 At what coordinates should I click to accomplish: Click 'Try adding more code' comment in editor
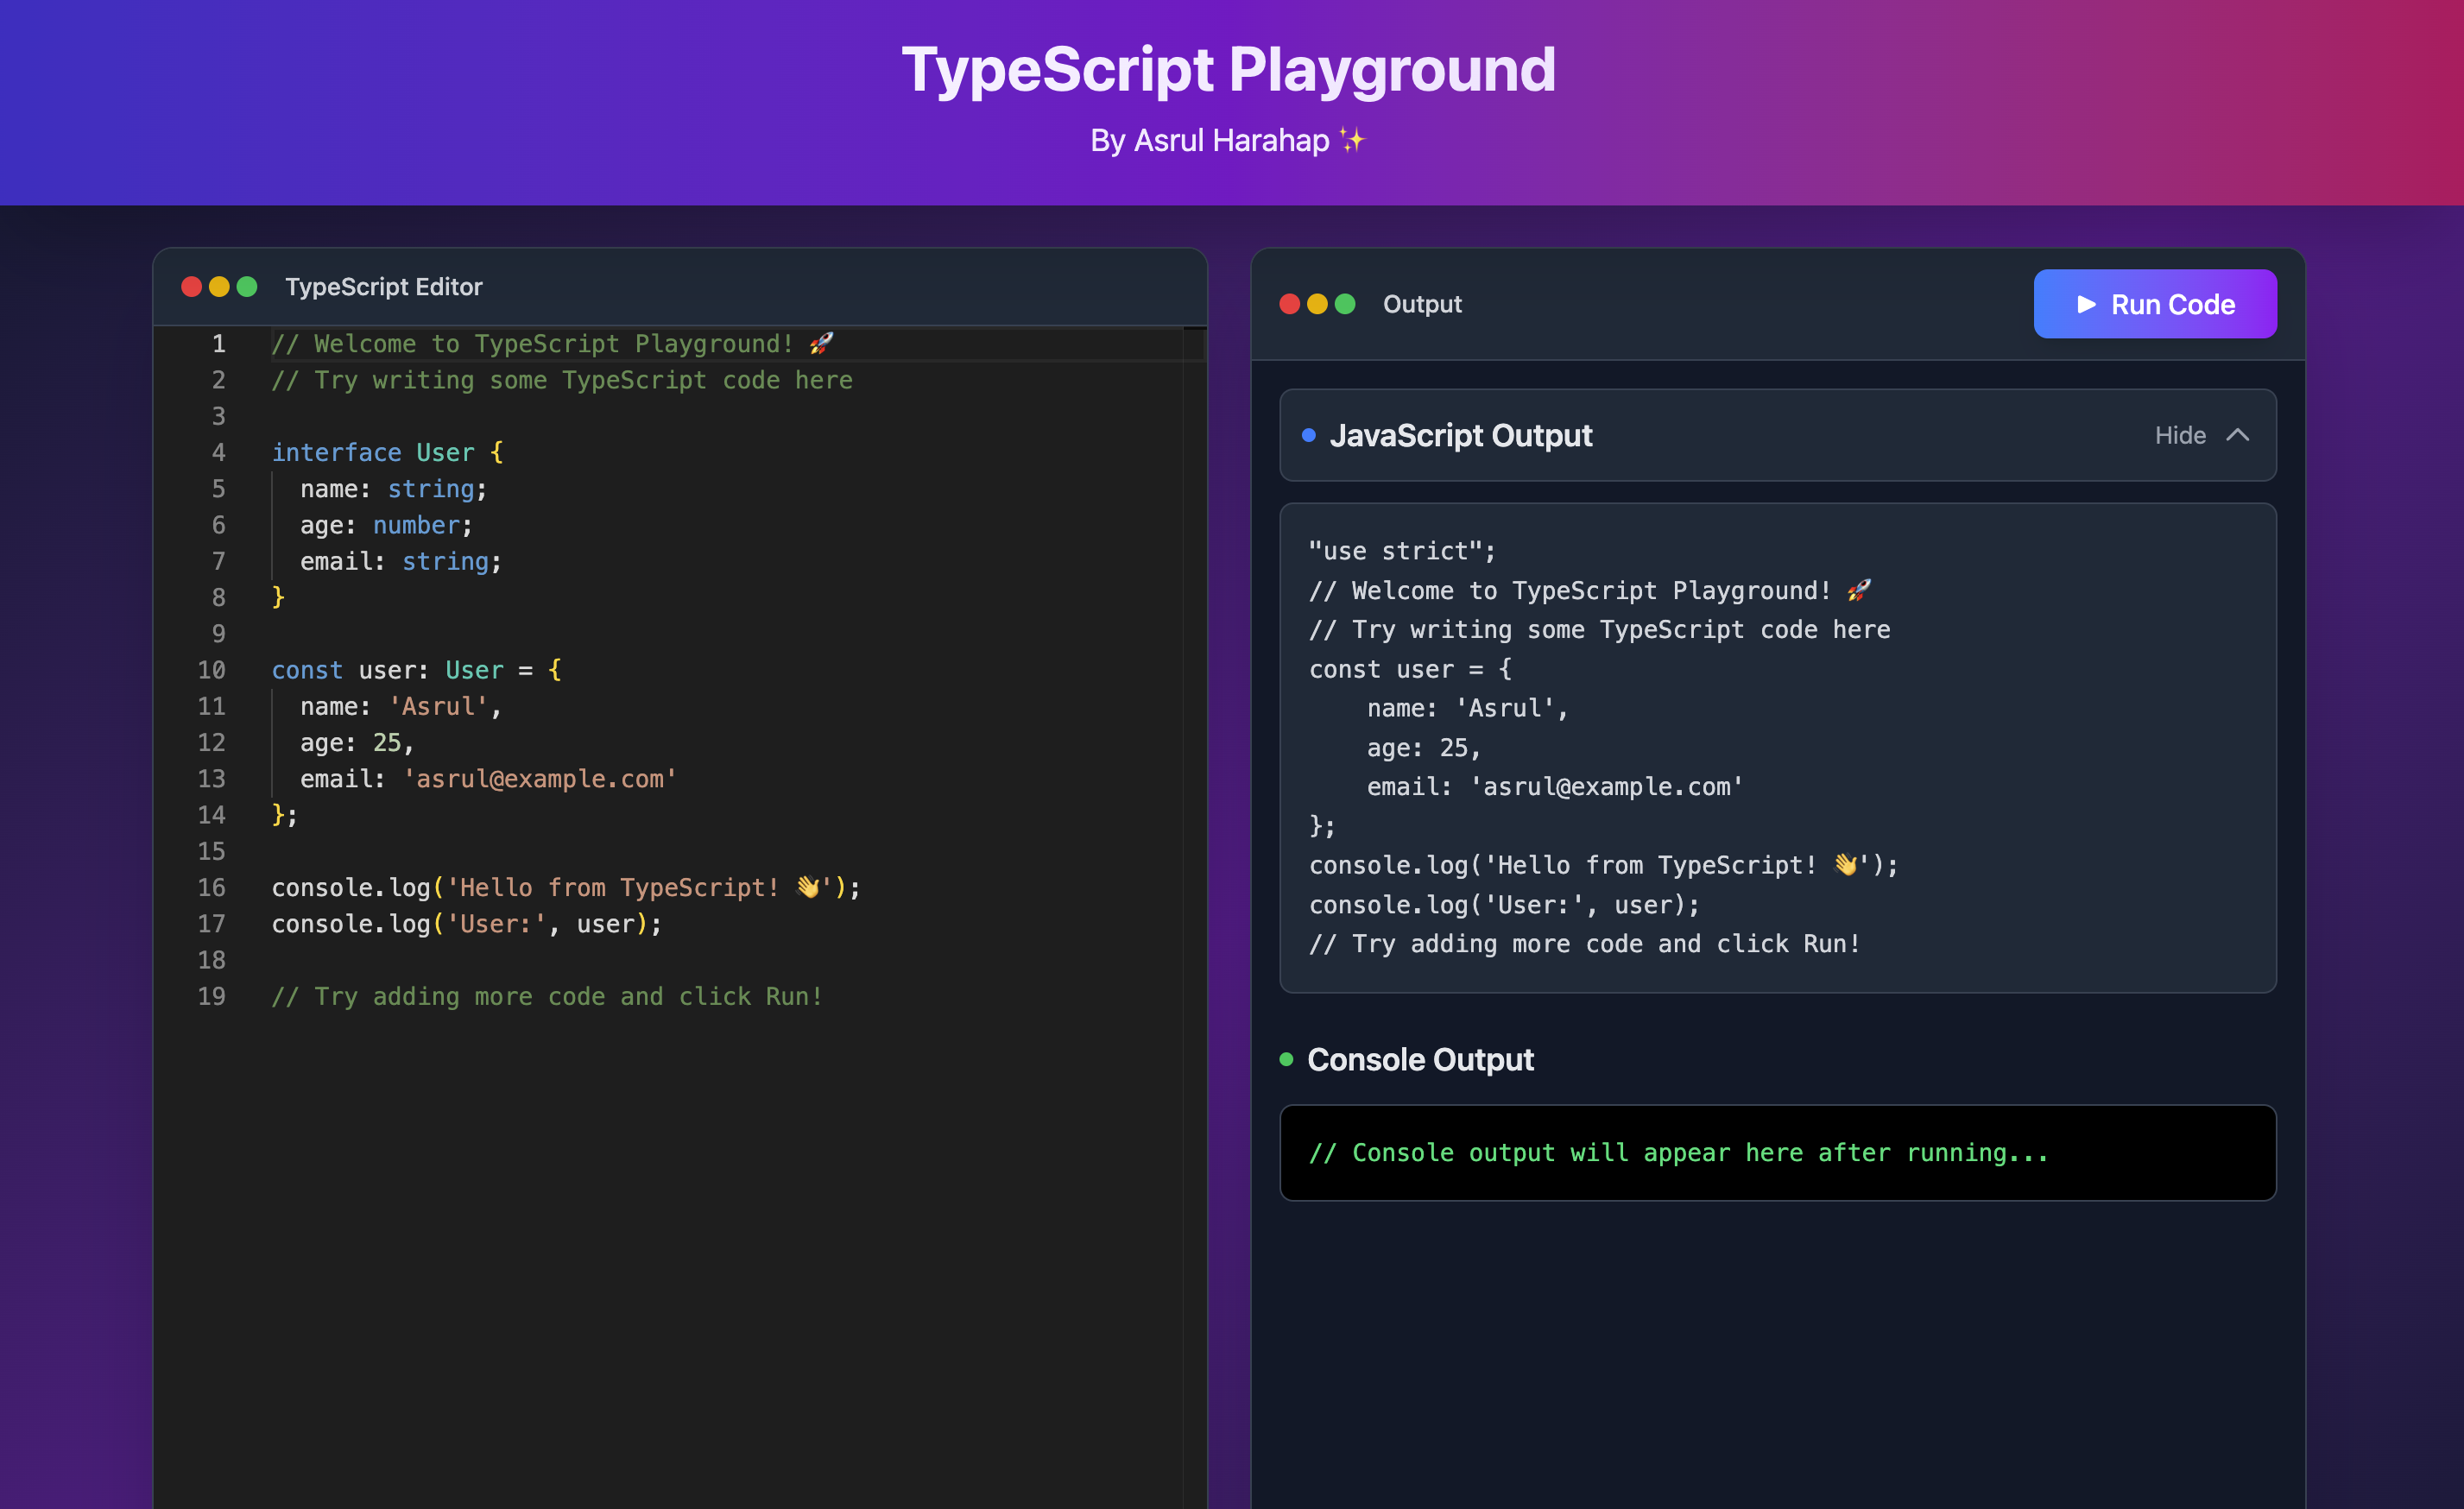[547, 996]
